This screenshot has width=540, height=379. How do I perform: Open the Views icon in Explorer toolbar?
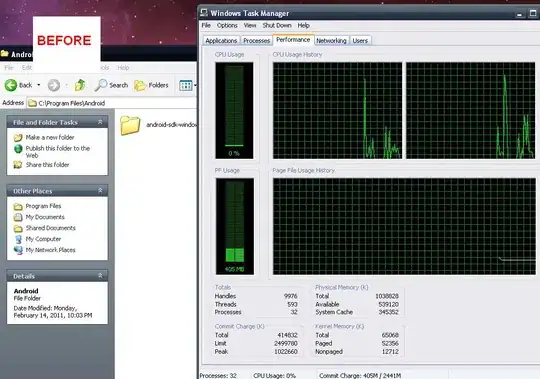tap(186, 85)
